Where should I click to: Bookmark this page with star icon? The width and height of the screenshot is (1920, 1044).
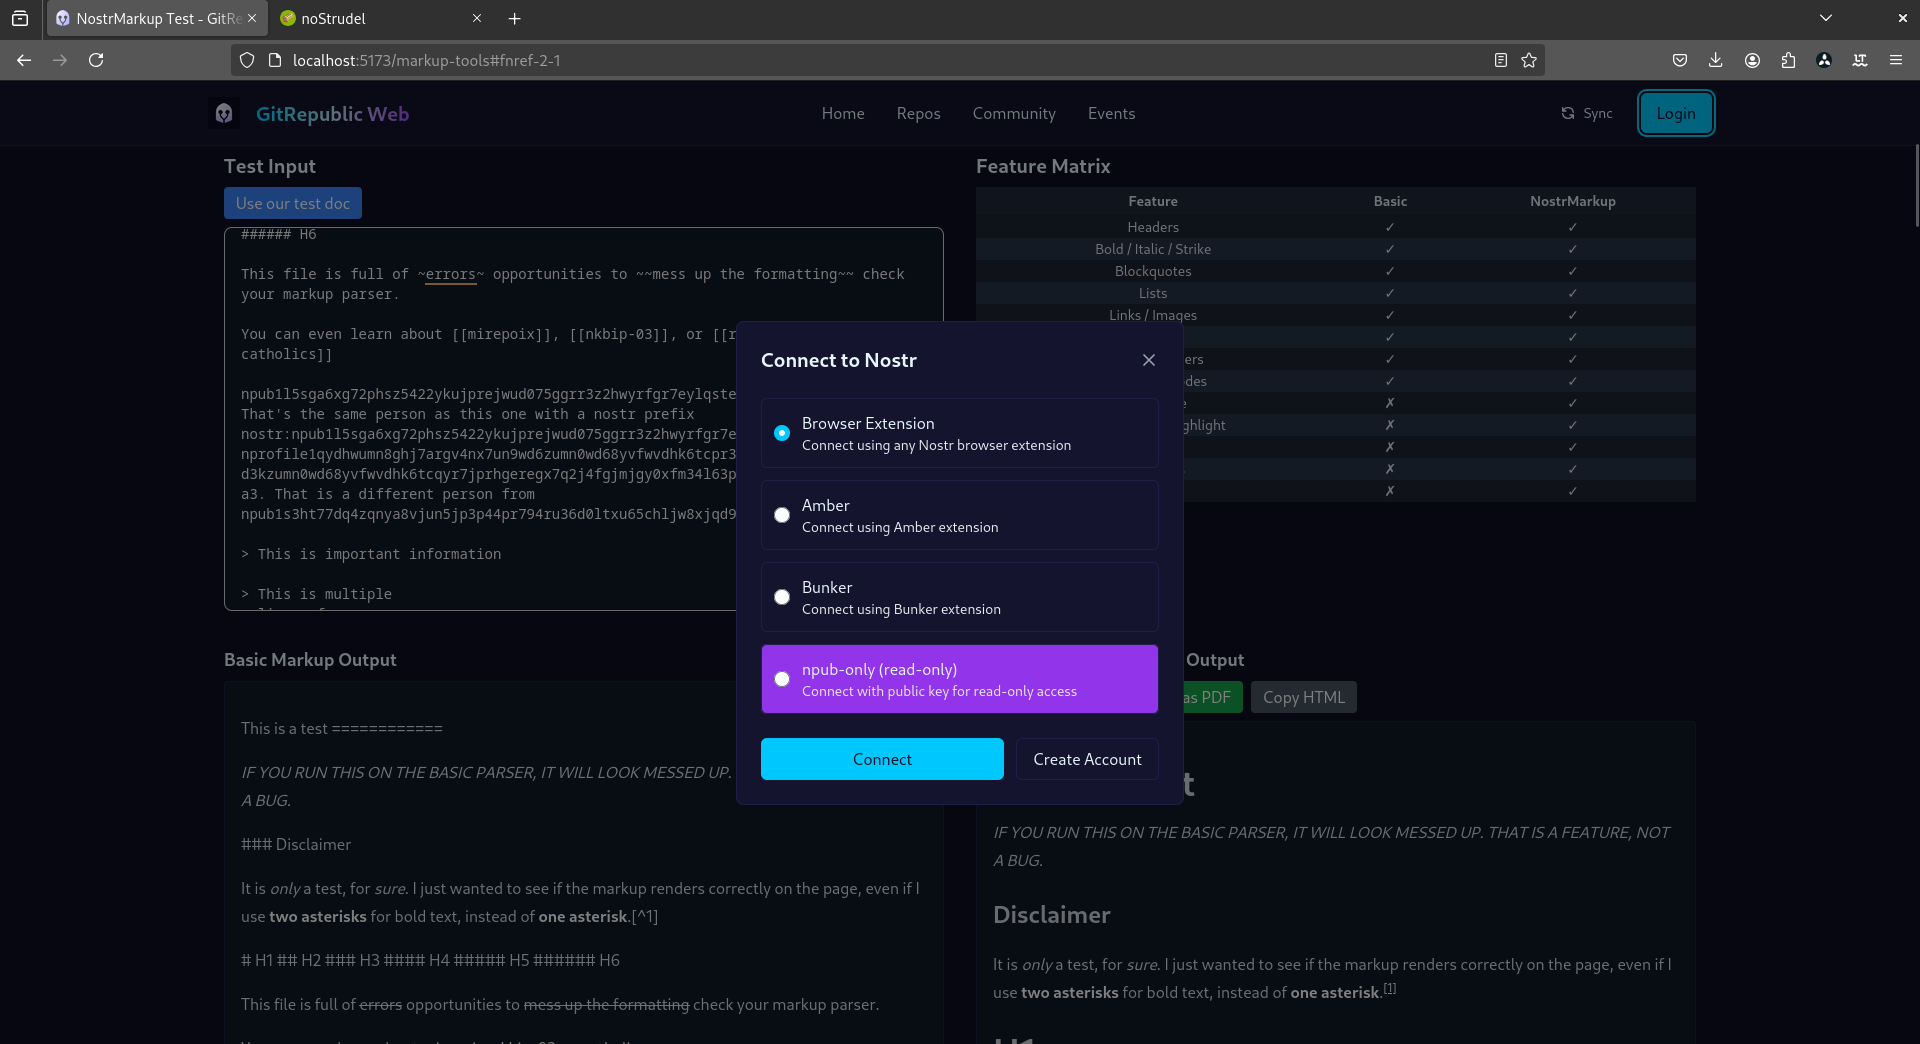pyautogui.click(x=1529, y=60)
